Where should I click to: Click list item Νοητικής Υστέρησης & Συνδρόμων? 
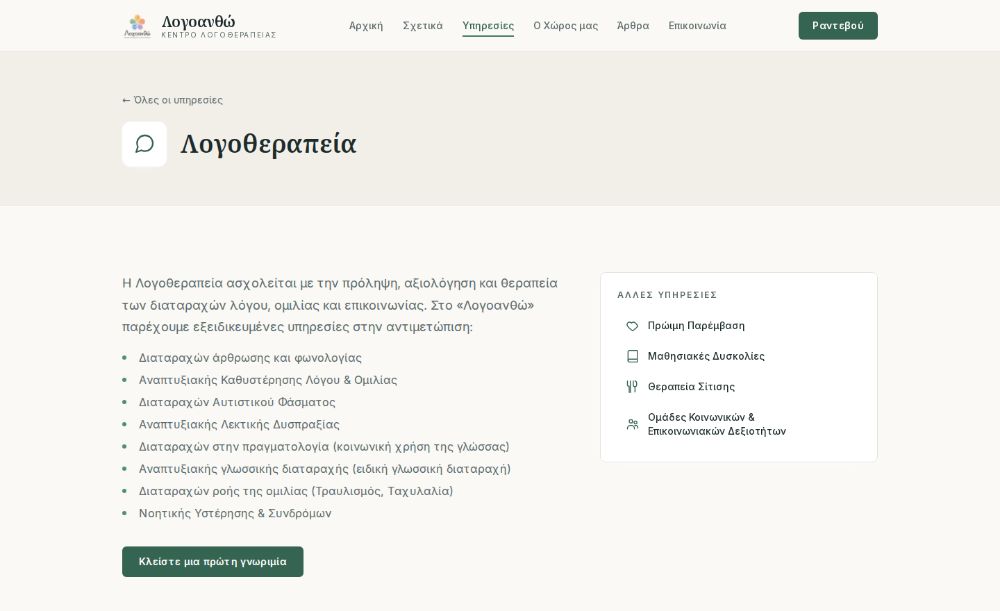point(235,513)
